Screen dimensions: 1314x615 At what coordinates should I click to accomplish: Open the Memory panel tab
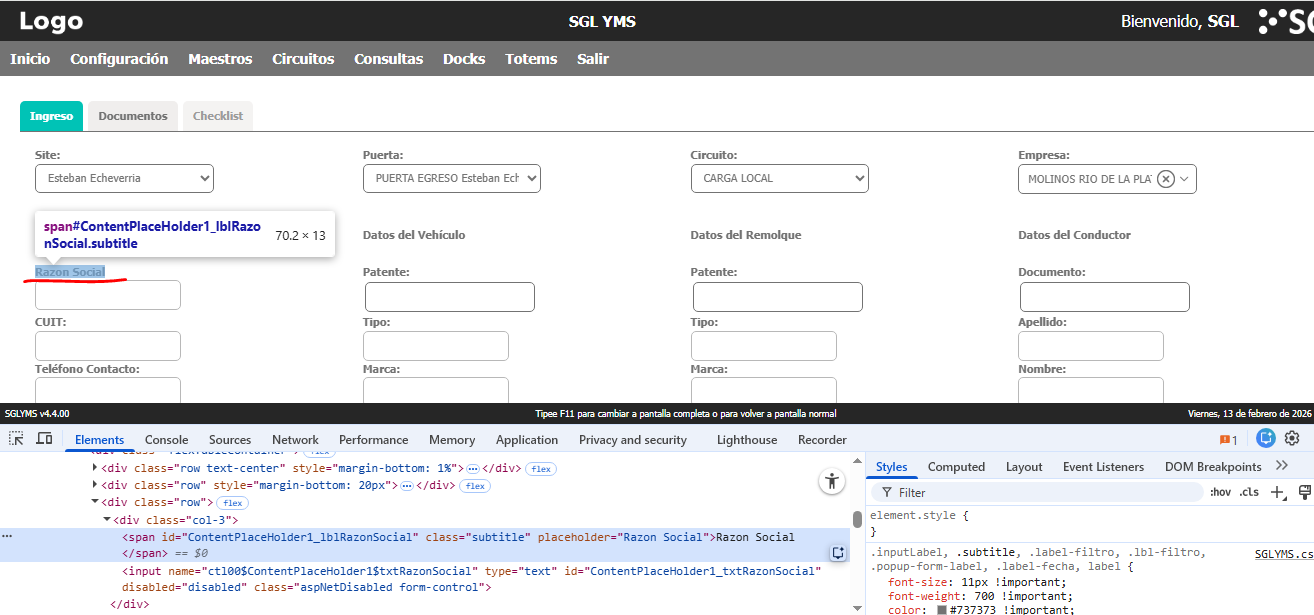click(x=452, y=440)
